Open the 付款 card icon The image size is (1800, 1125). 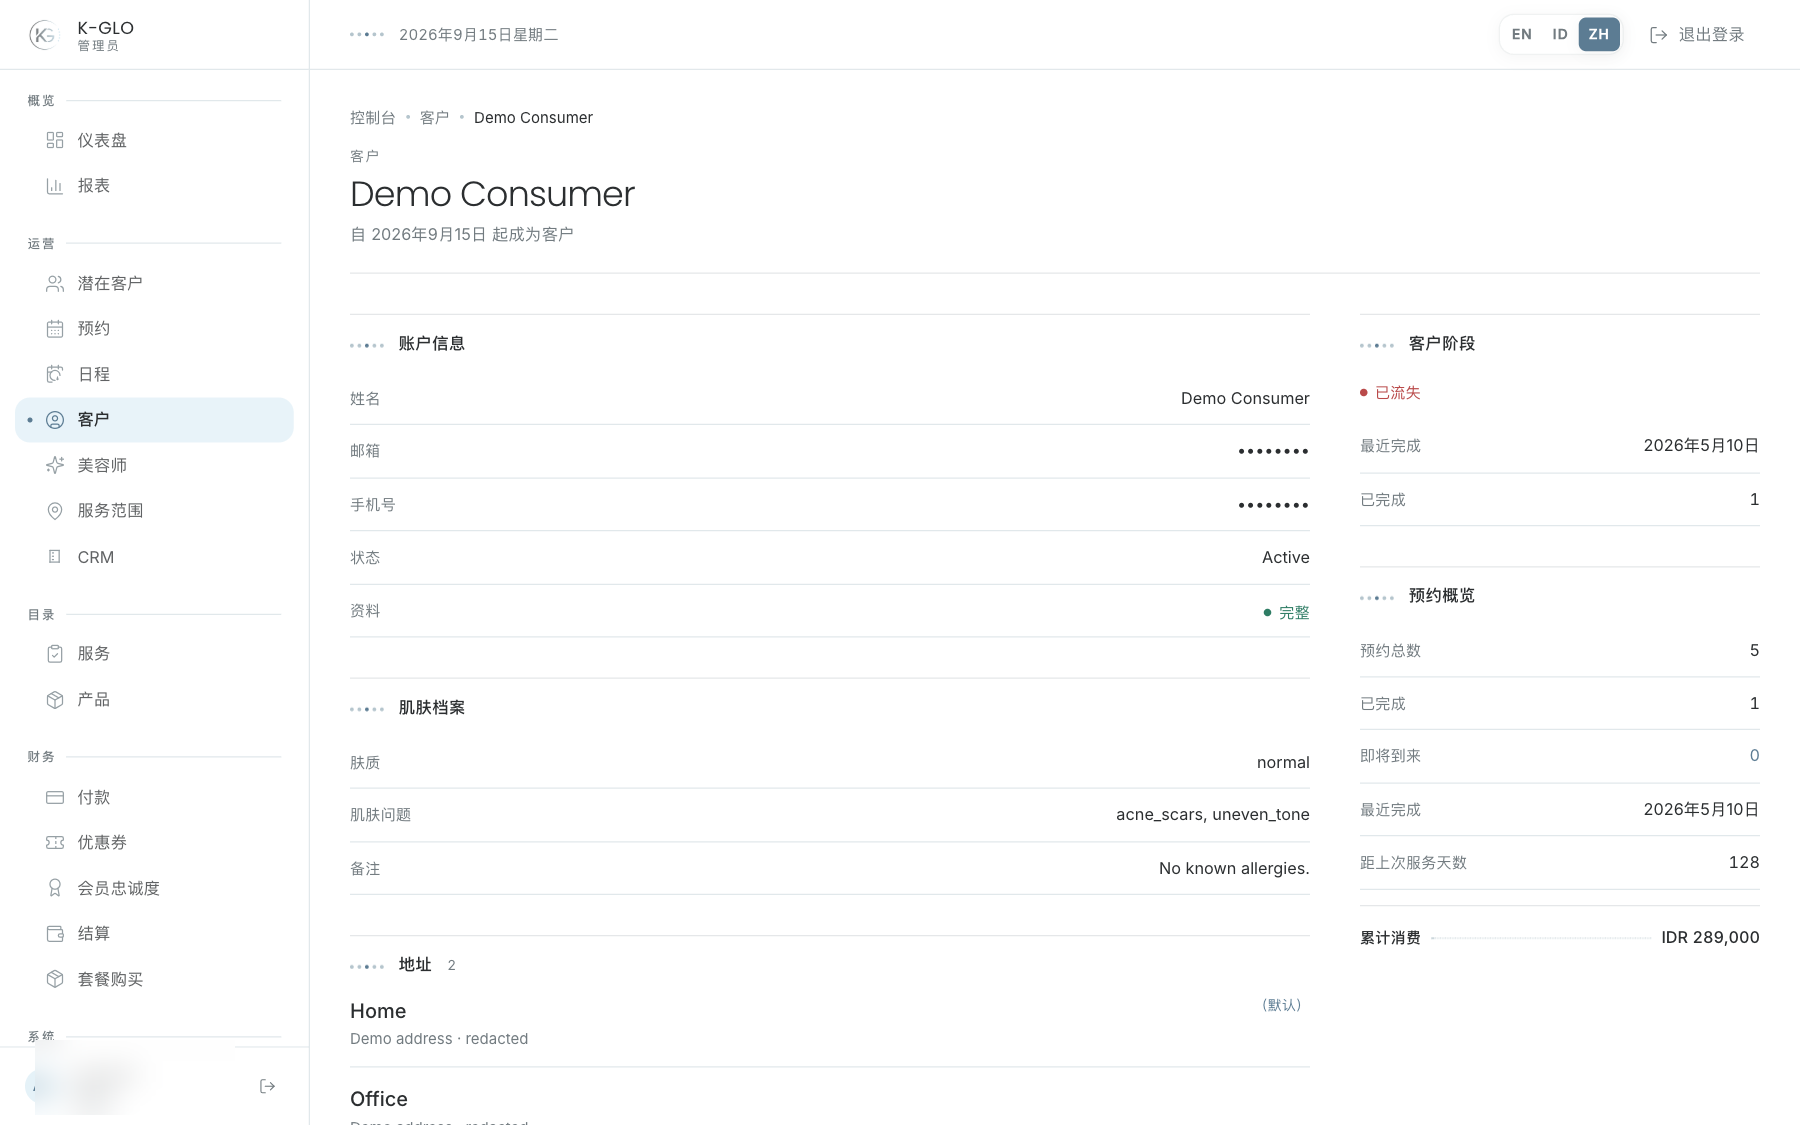(55, 797)
